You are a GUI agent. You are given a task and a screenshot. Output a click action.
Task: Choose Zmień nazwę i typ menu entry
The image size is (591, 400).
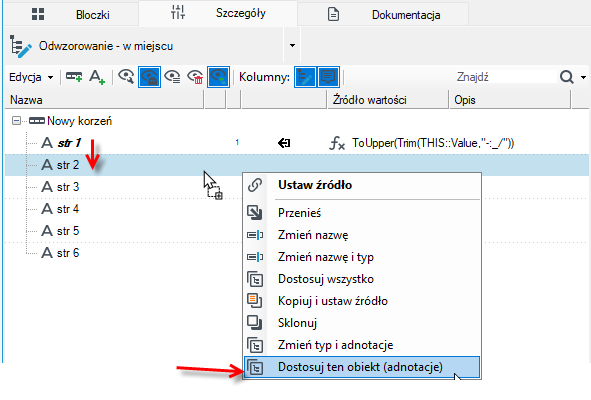[362, 257]
